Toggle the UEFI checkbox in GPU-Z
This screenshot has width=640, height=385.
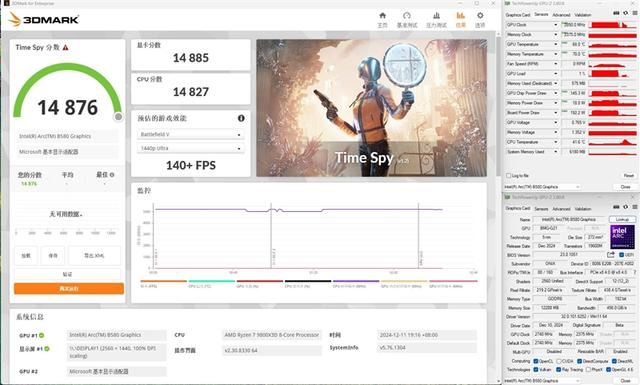point(622,255)
